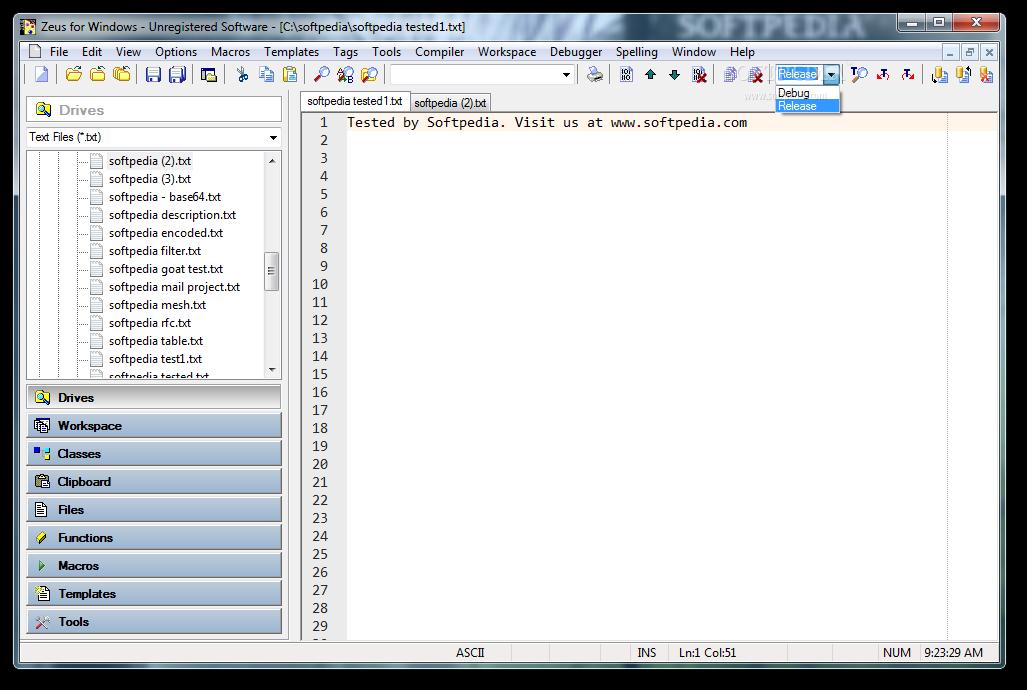Click the Print icon on the toolbar
1027x690 pixels.
(593, 73)
